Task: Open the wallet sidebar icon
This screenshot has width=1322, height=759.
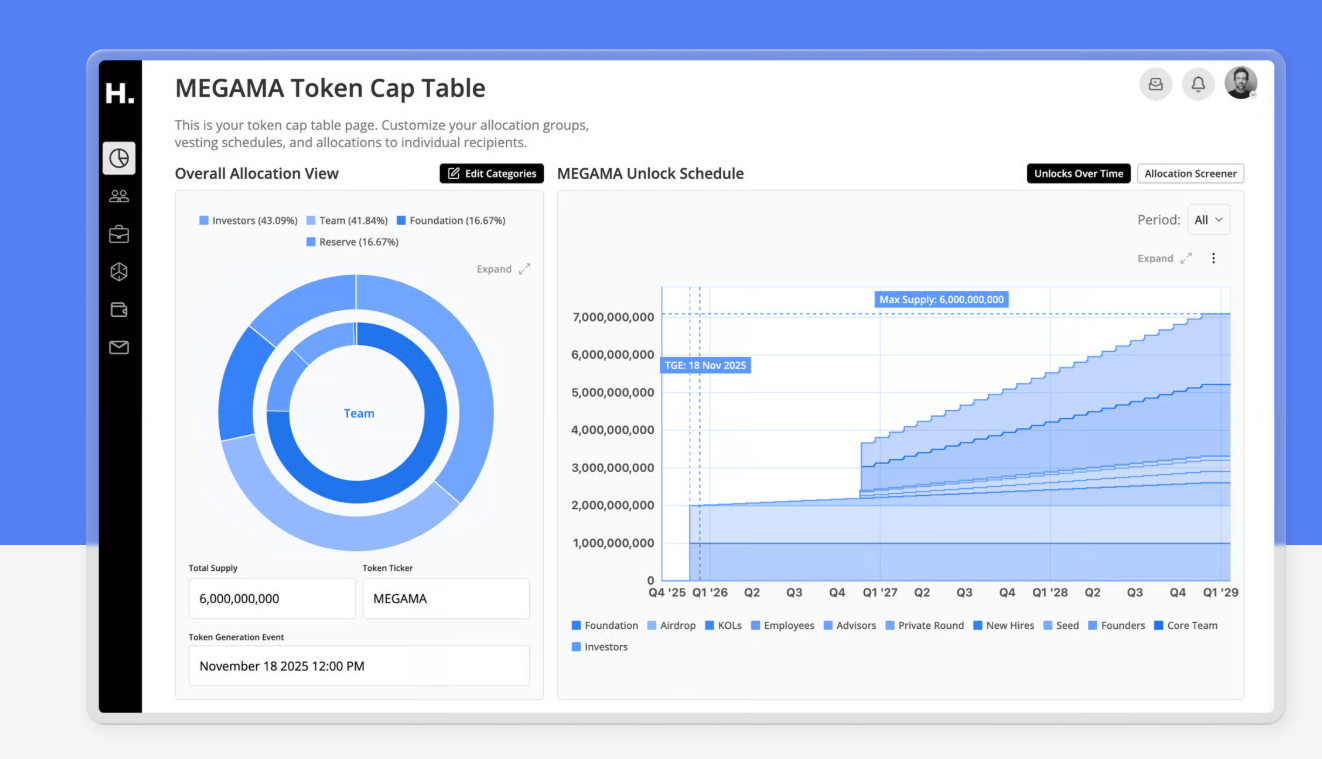Action: pyautogui.click(x=119, y=310)
